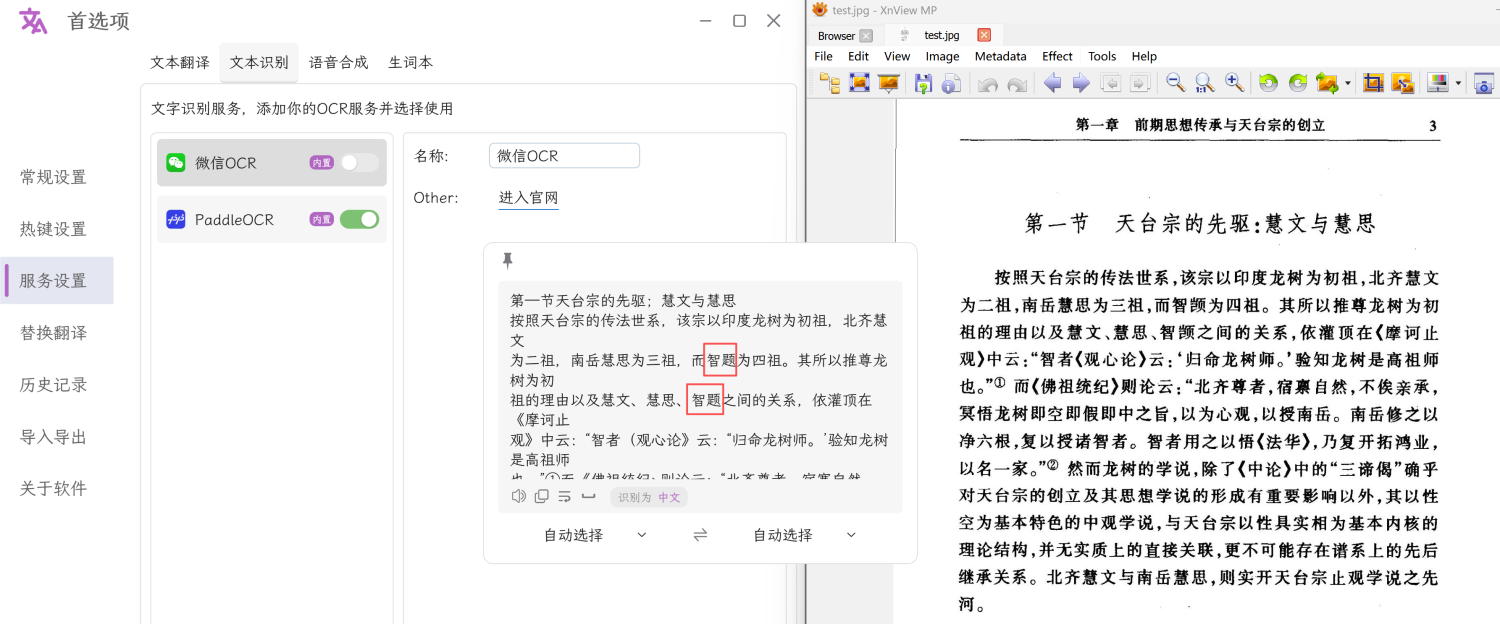Open the Effect menu in XnView
Viewport: 1500px width, 624px height.
(x=1057, y=56)
